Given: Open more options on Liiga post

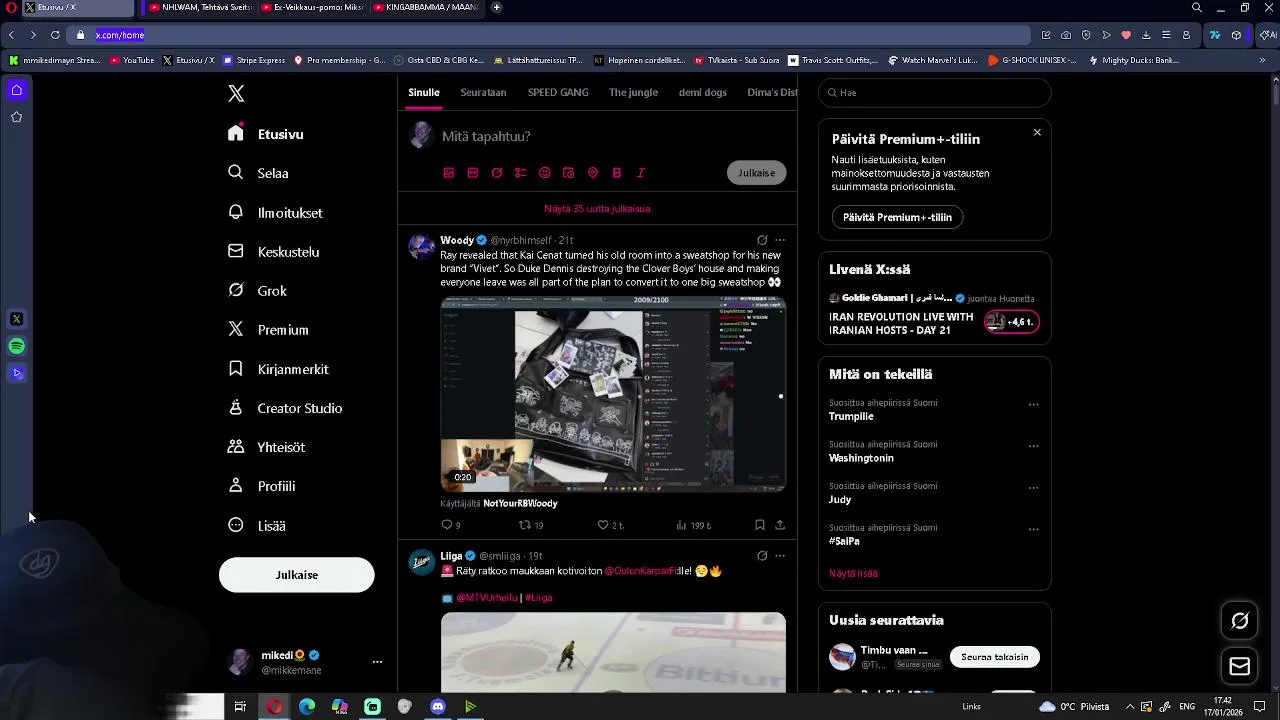Looking at the screenshot, I should (x=780, y=556).
